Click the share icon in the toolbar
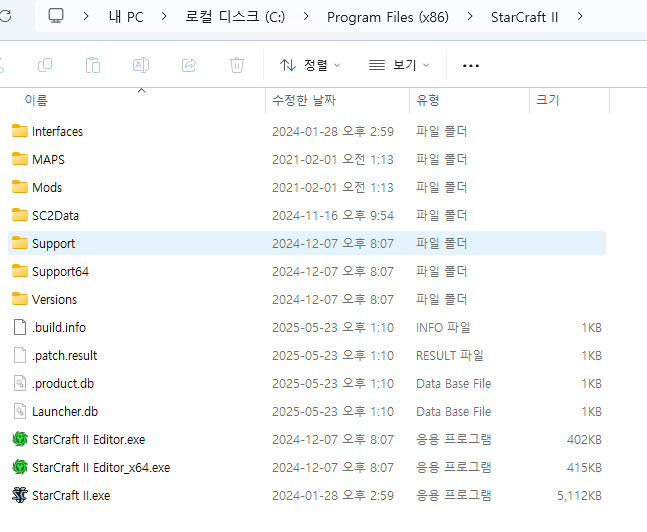The height and width of the screenshot is (532, 647). [189, 65]
